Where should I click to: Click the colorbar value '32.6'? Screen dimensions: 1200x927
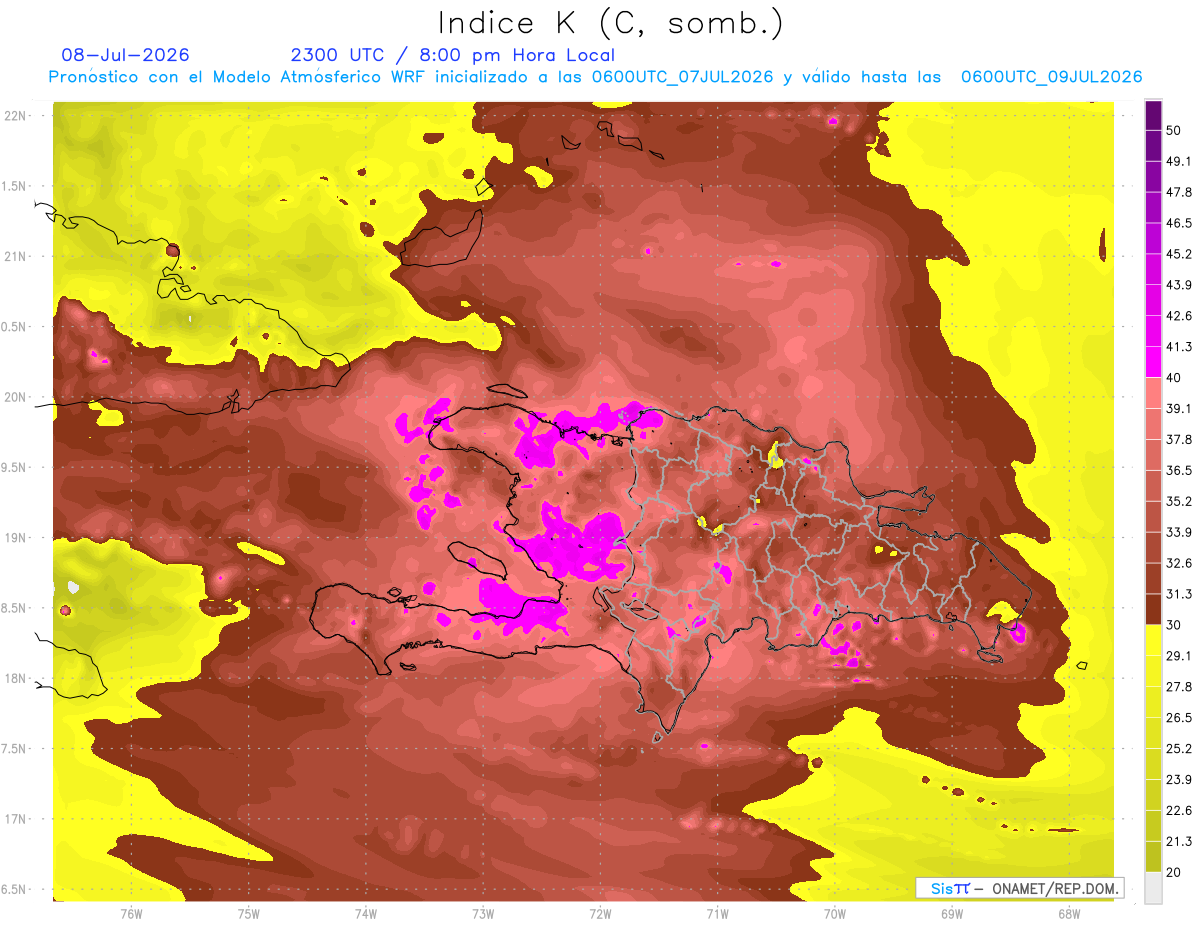point(1178,563)
